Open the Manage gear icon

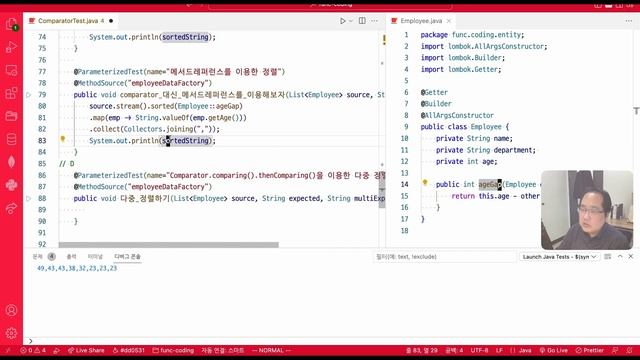(x=11, y=333)
